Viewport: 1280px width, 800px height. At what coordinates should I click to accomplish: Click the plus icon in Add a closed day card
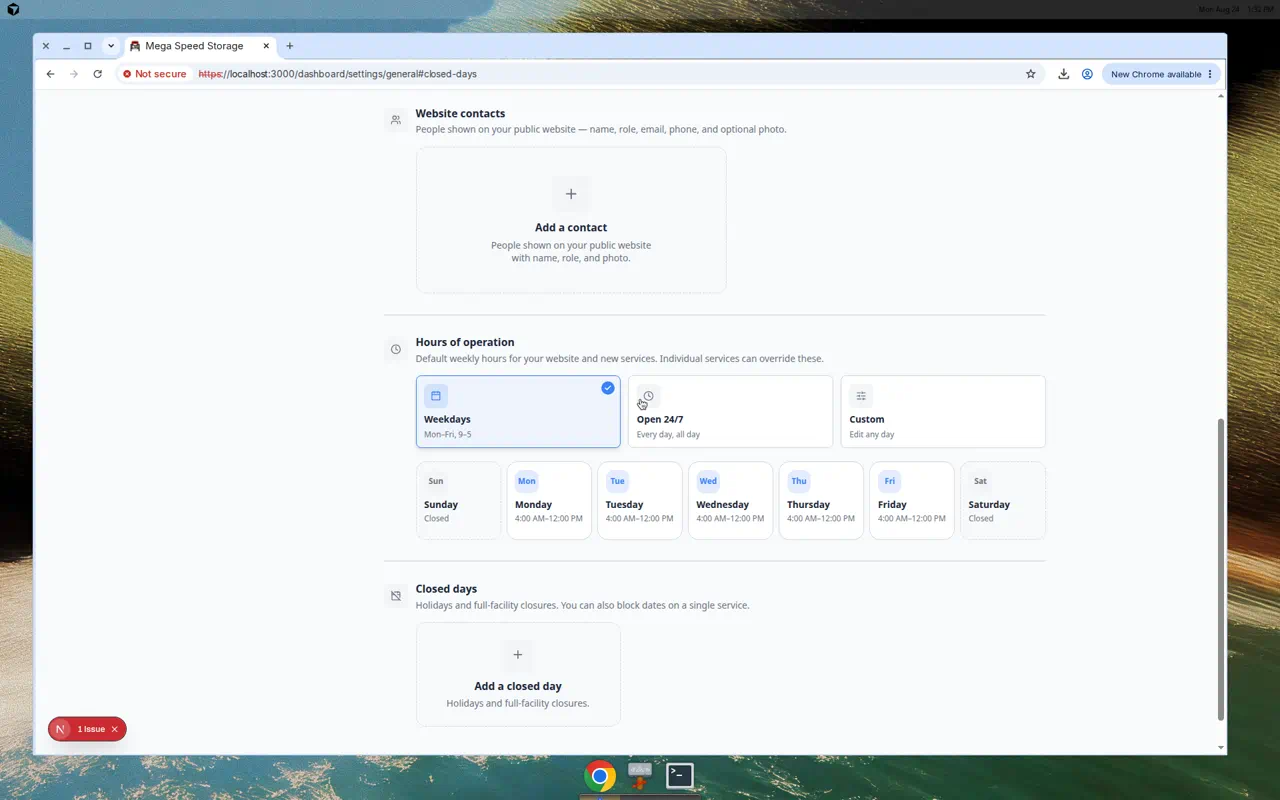pos(518,655)
